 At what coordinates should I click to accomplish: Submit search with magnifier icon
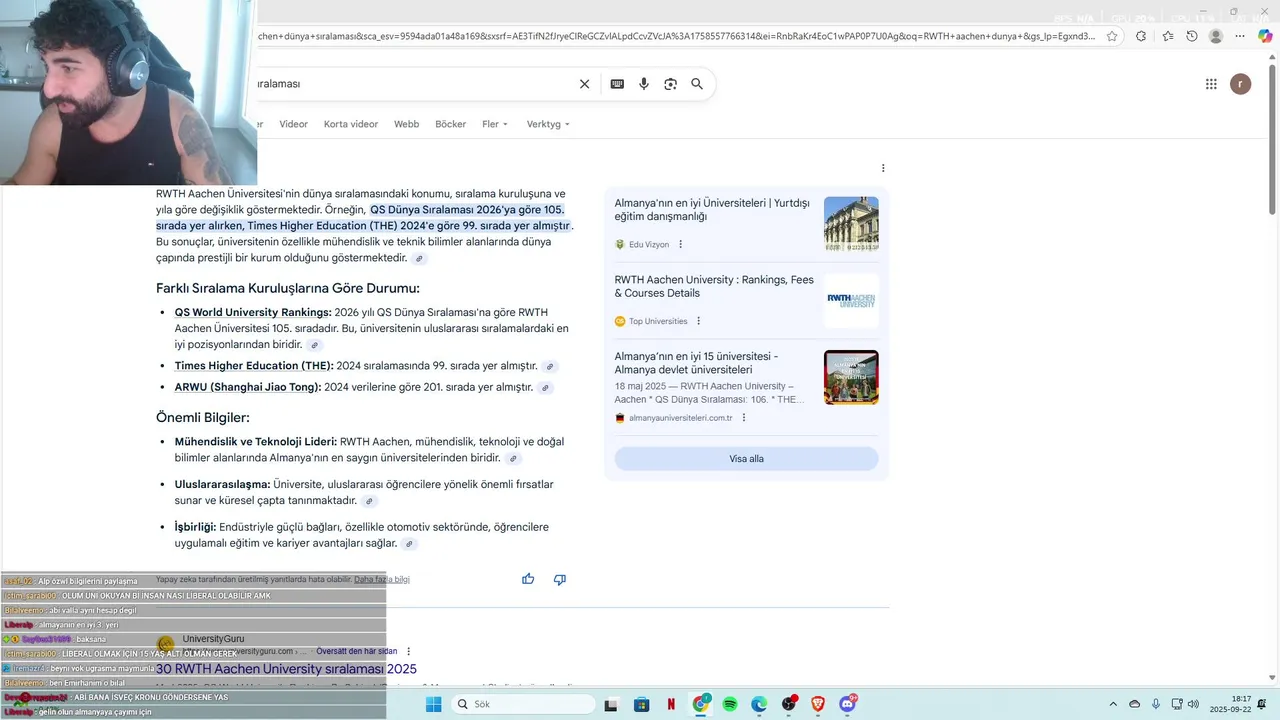[x=697, y=84]
